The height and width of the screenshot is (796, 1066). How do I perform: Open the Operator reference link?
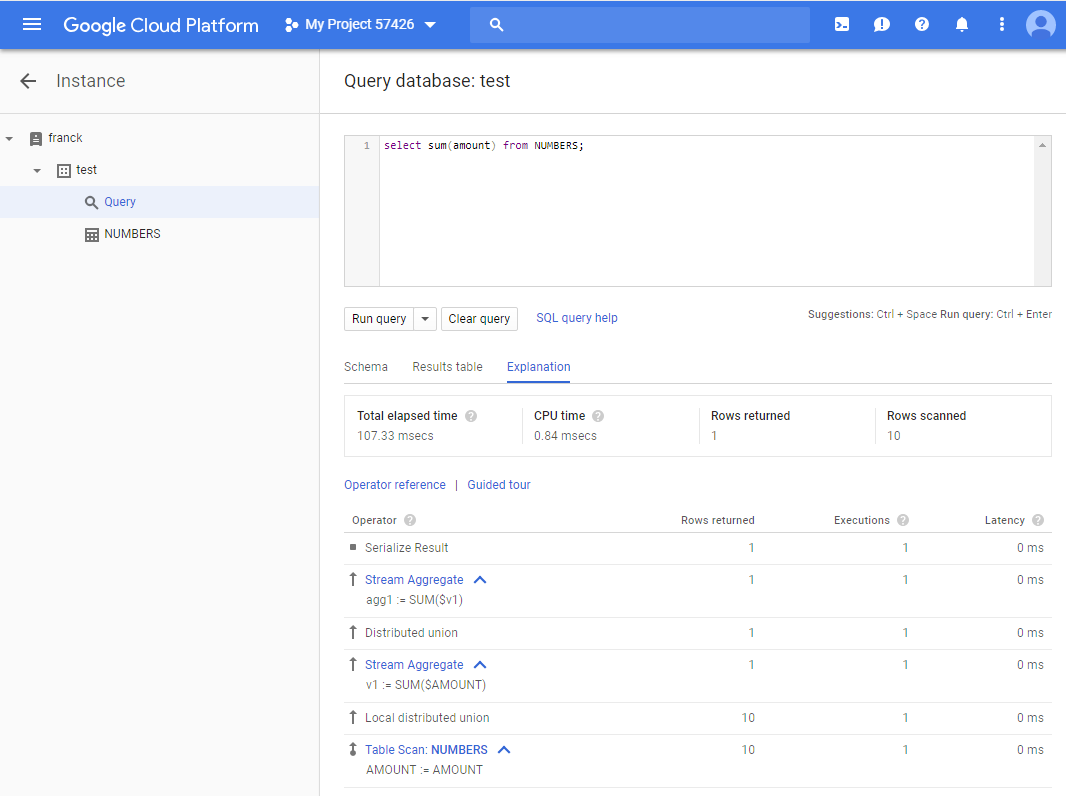click(395, 485)
